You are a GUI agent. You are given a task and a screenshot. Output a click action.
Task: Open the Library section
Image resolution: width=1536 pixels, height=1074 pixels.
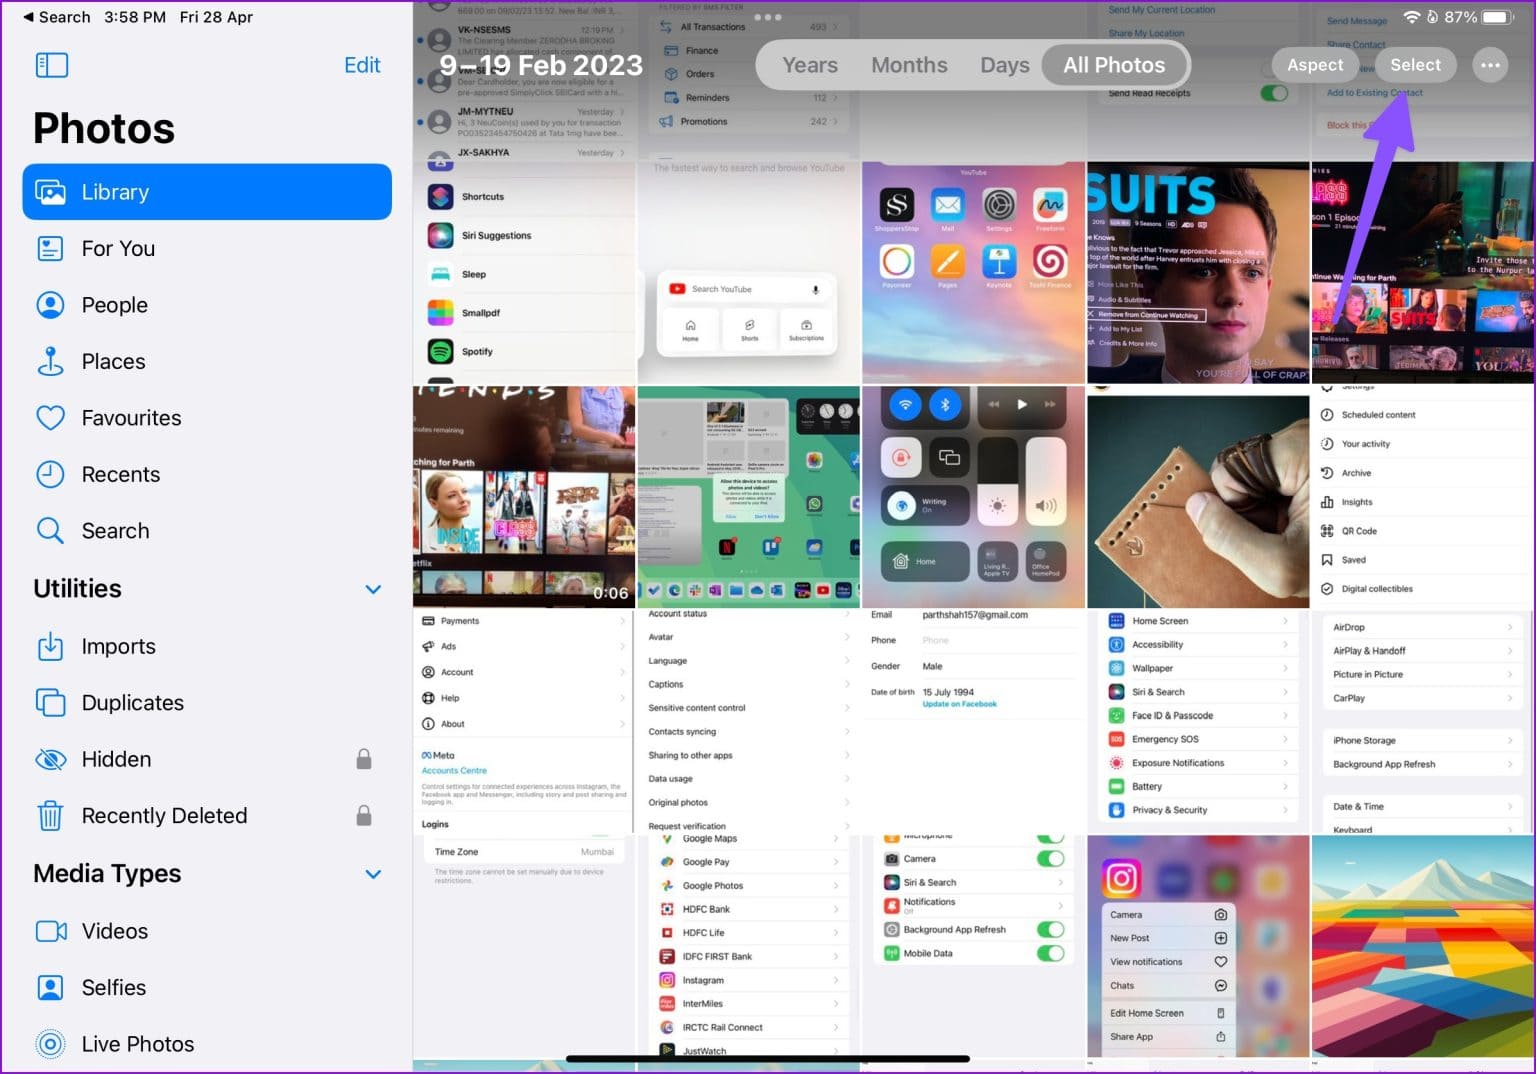tap(207, 192)
